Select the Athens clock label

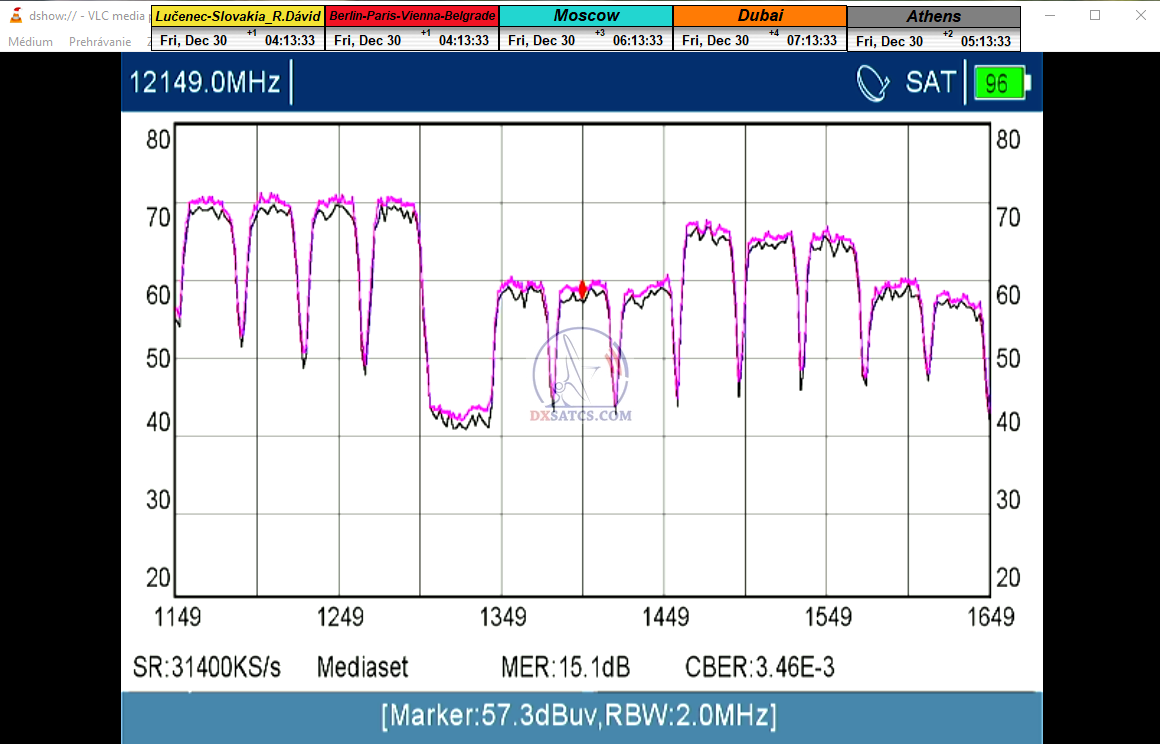click(x=934, y=17)
